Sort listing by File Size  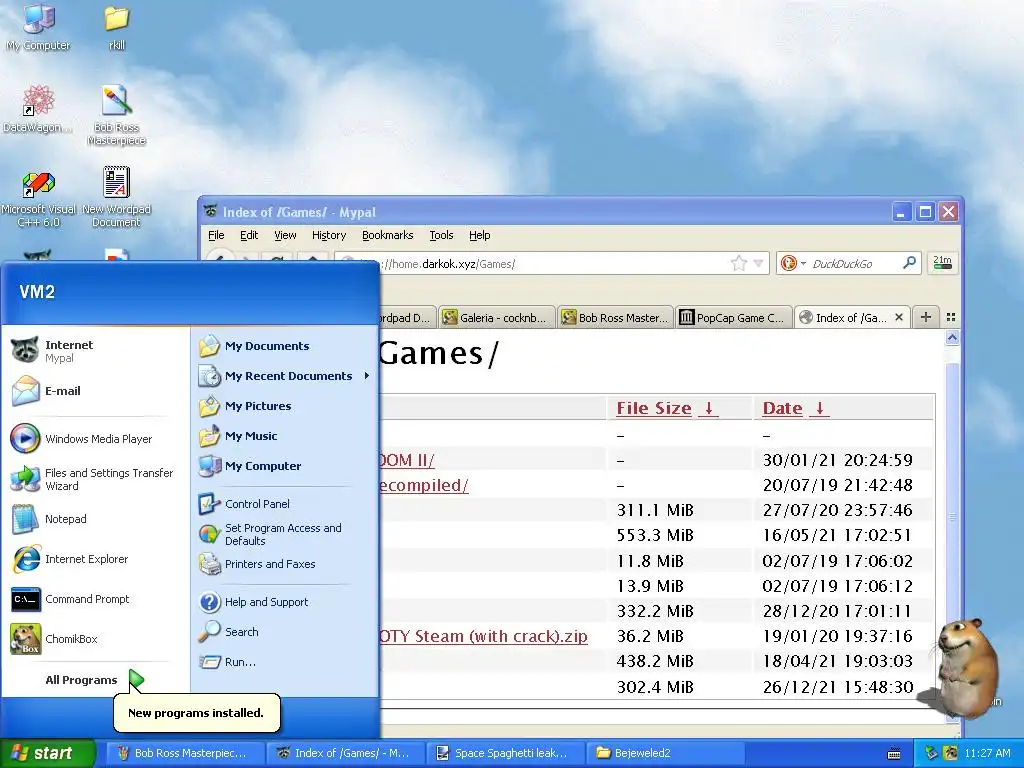(667, 408)
